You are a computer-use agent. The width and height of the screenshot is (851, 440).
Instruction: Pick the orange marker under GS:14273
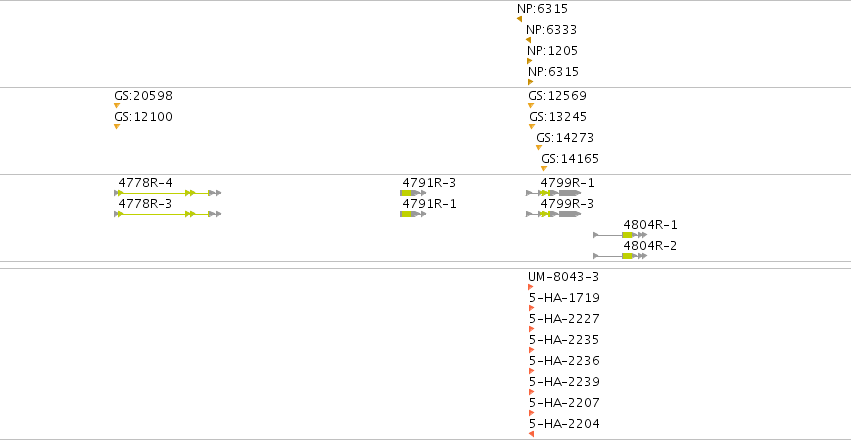[x=539, y=148]
